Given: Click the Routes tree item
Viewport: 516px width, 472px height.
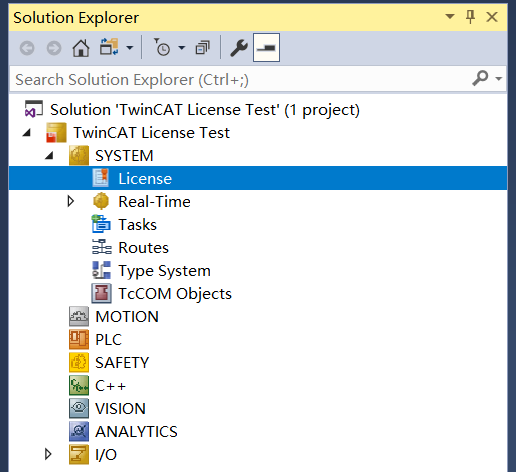Looking at the screenshot, I should [x=143, y=248].
